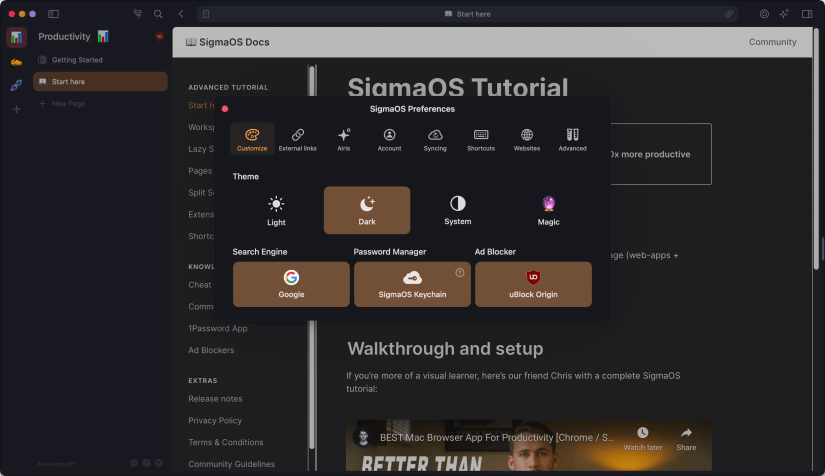Viewport: 825px width, 476px height.
Task: Click the docs sidebar scrollbar
Action: tap(313, 258)
